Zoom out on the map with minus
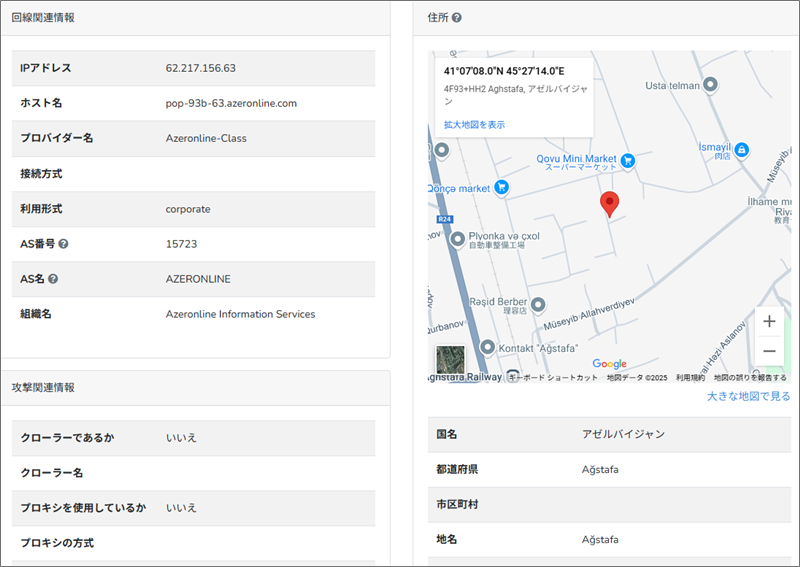This screenshot has height=567, width=800. coord(769,351)
